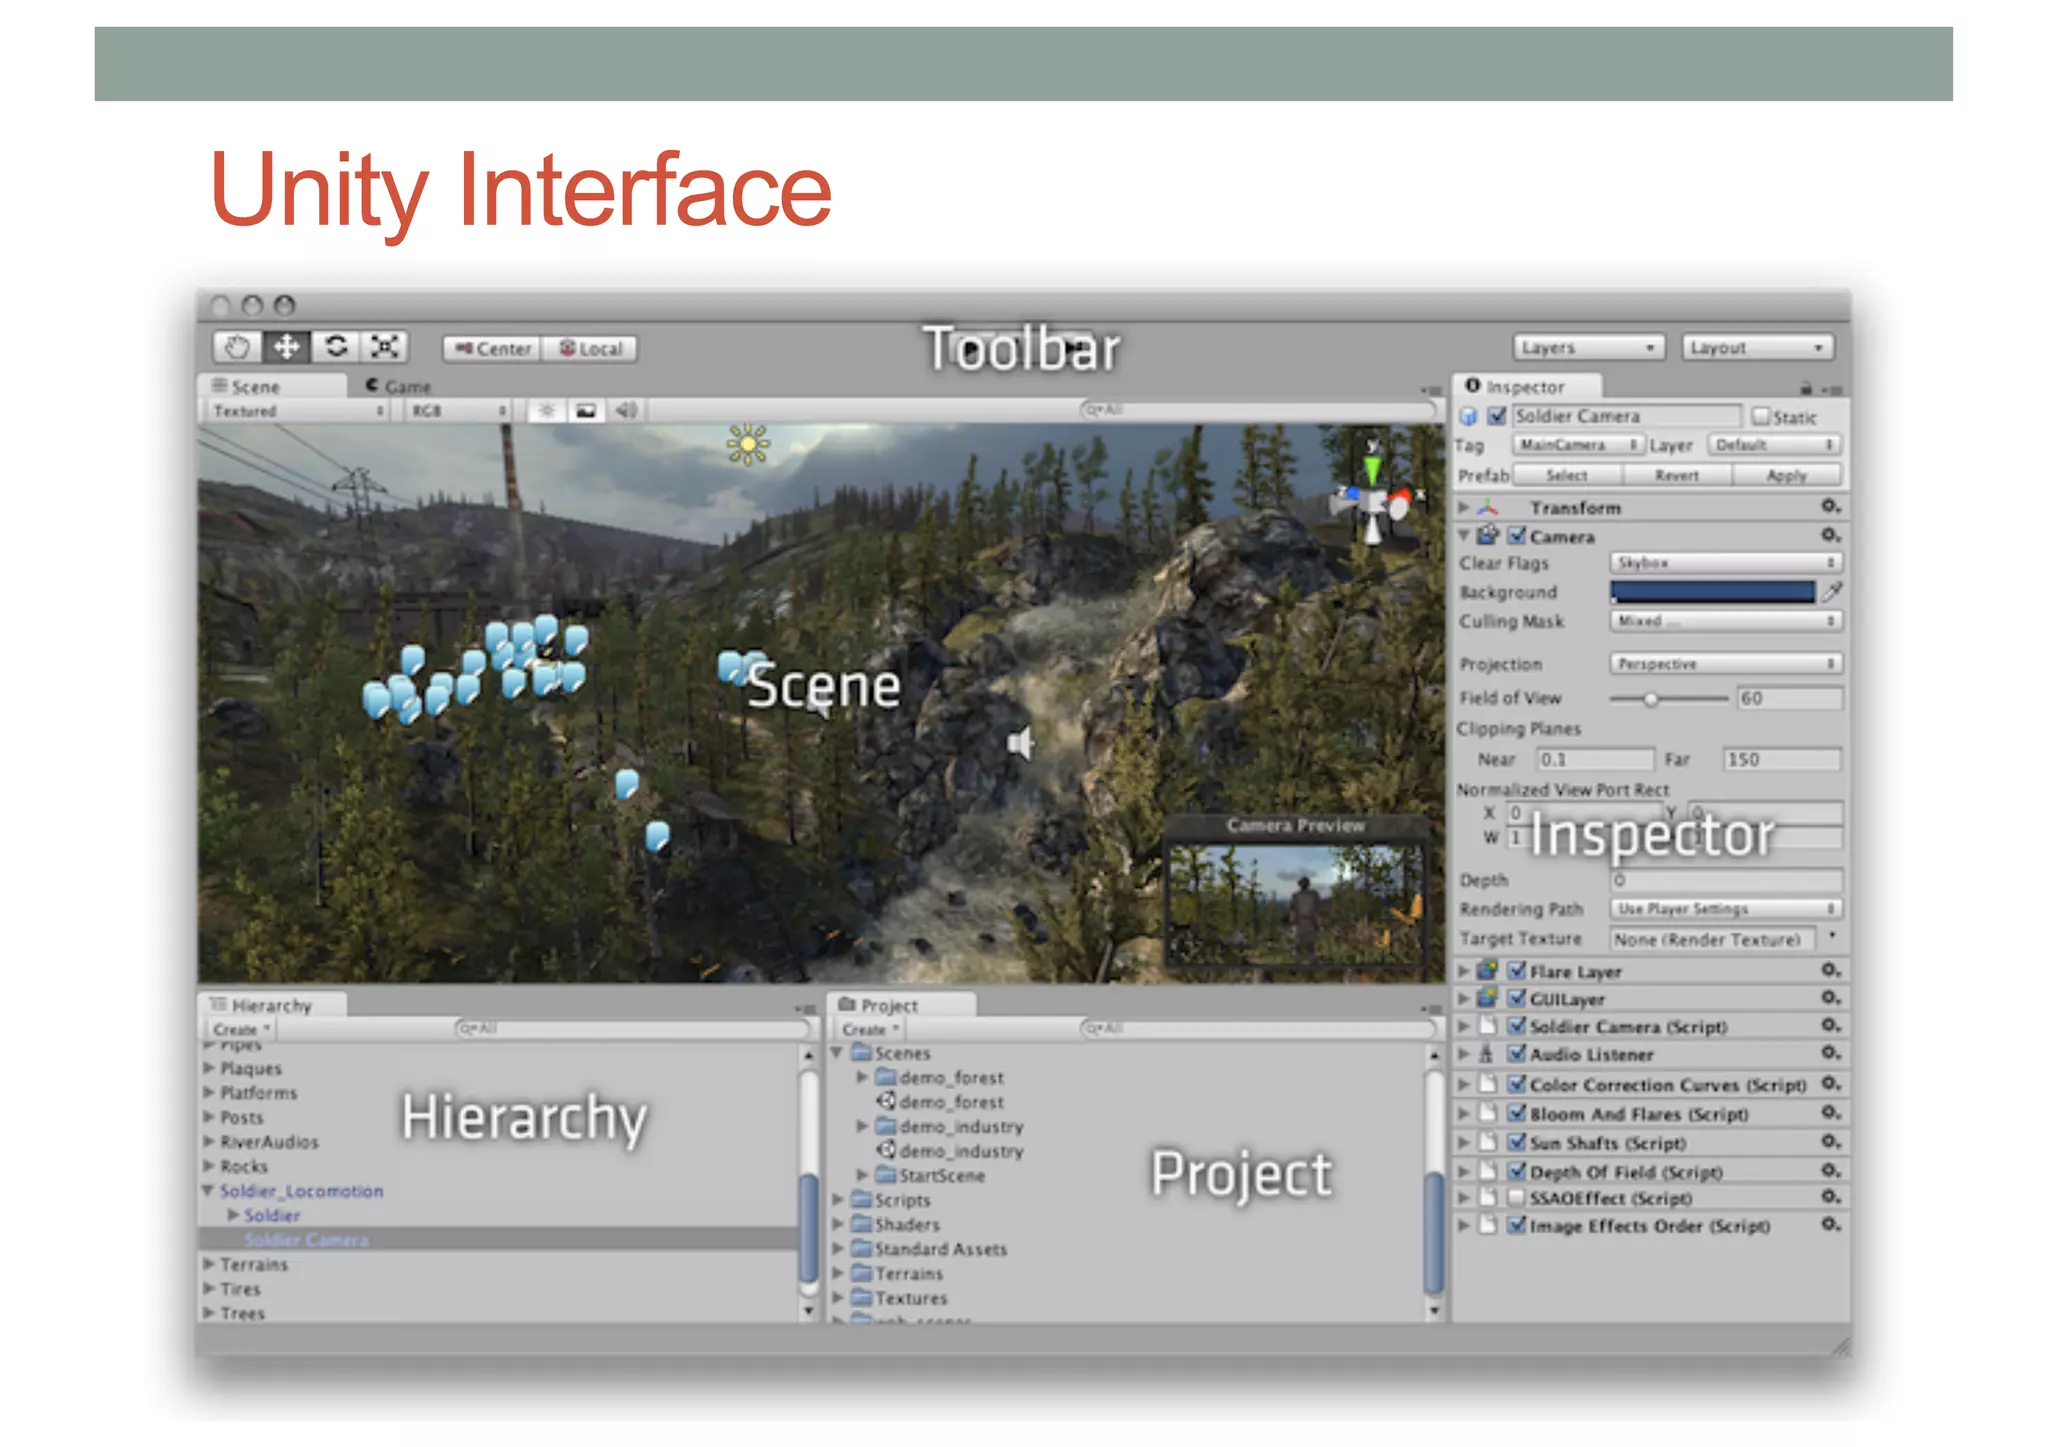The height and width of the screenshot is (1447, 2048).
Task: Click demo_industry scene file icon
Action: click(886, 1150)
